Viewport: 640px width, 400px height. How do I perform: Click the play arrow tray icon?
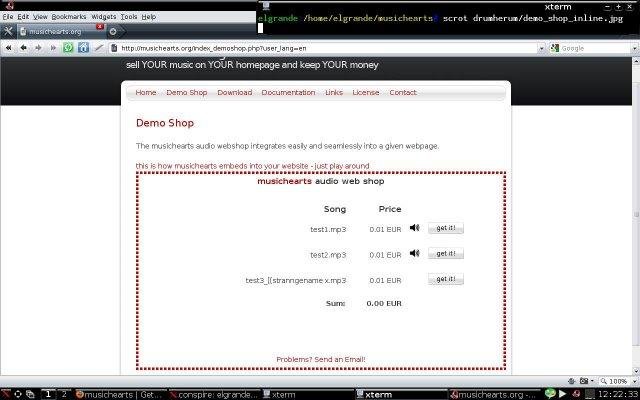coord(563,394)
